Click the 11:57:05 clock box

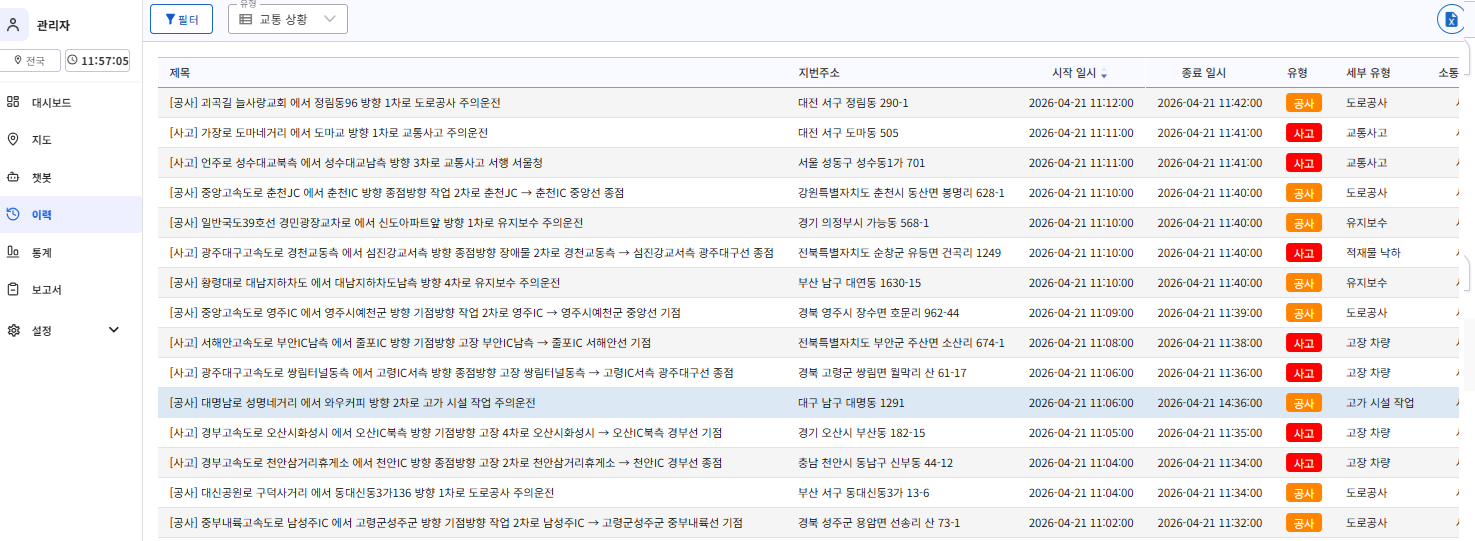[98, 61]
